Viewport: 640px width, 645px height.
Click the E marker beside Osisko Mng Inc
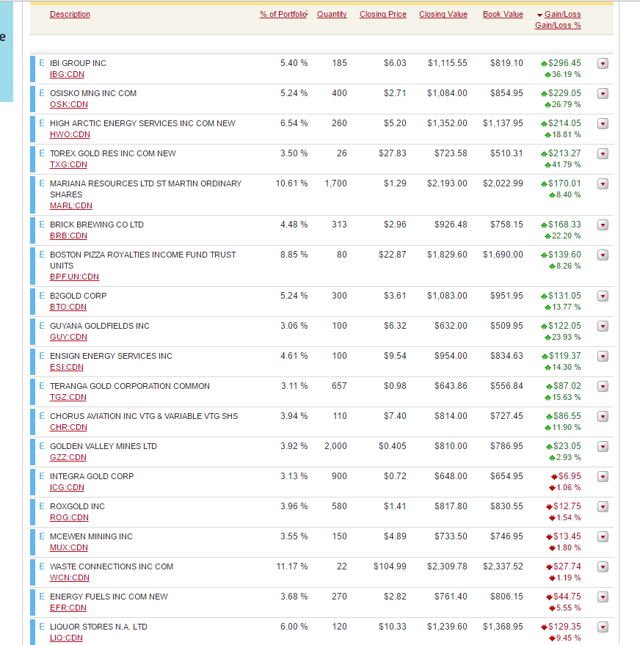click(x=42, y=93)
